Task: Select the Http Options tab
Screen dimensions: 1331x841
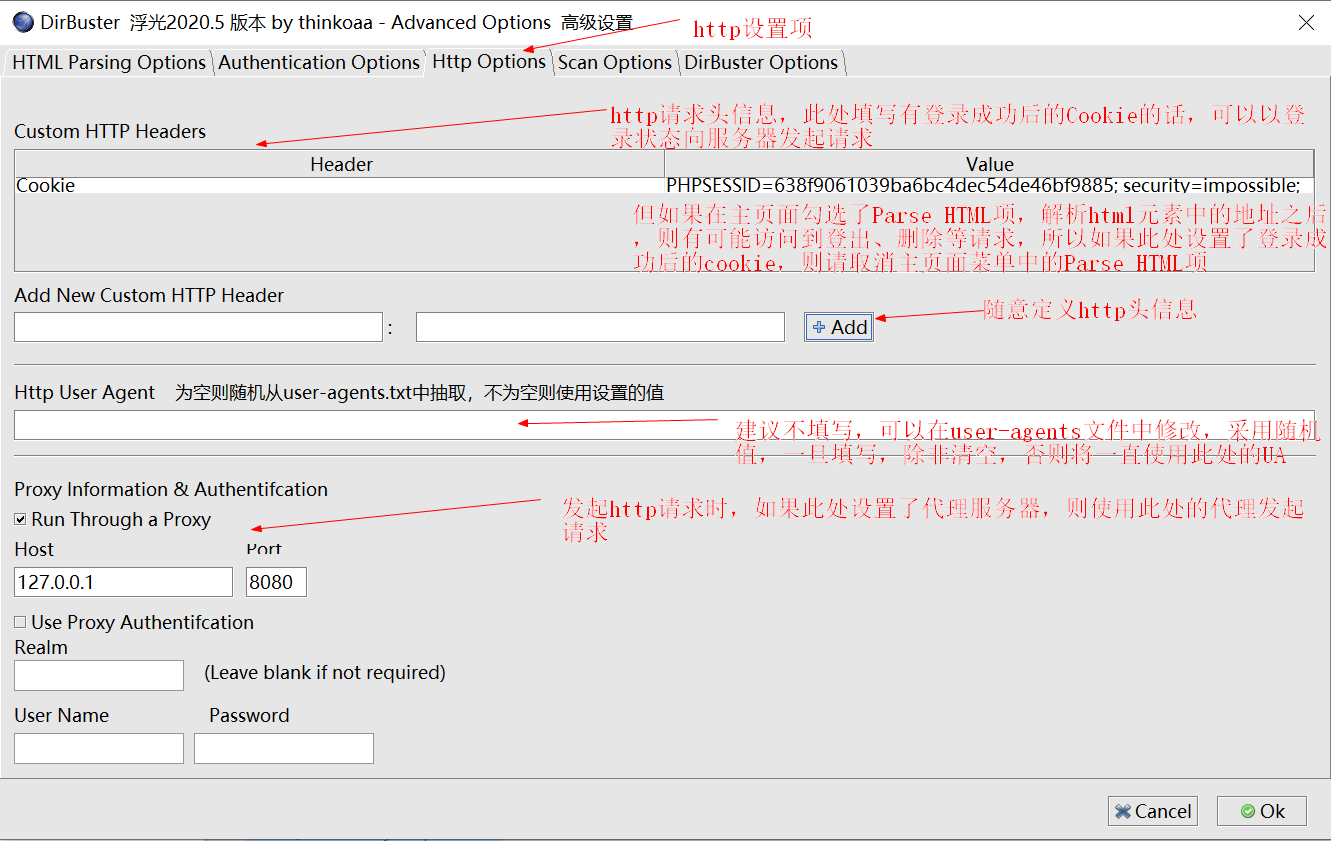Action: (x=489, y=61)
